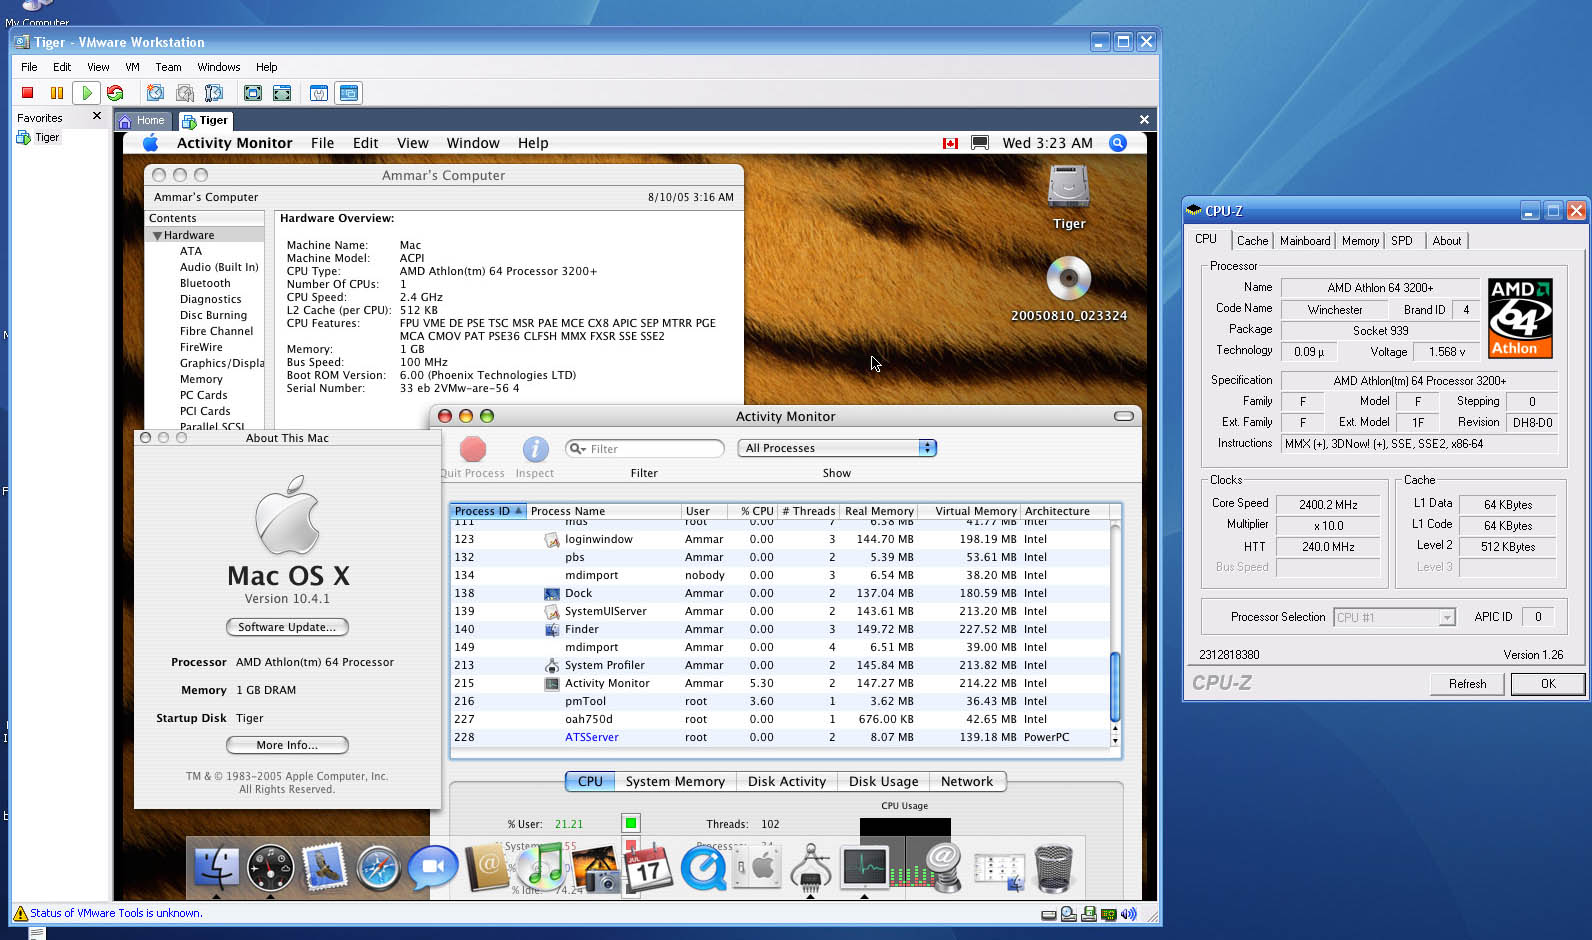The image size is (1592, 940).
Task: Open the CPU-Z Processor Selection dropdown
Action: coord(1394,617)
